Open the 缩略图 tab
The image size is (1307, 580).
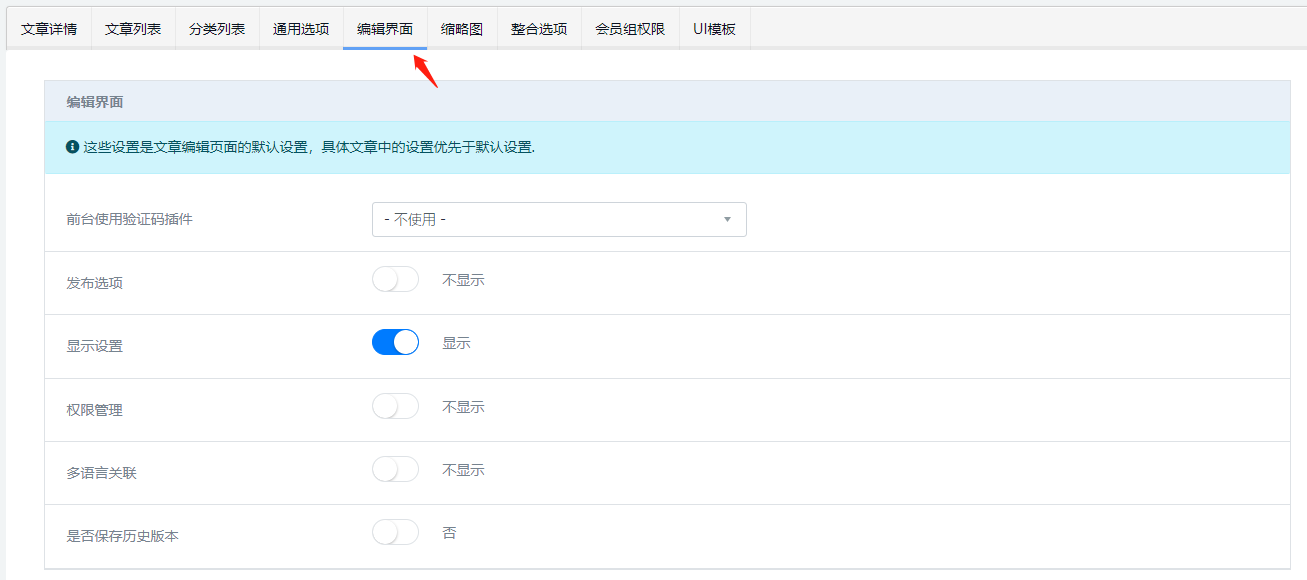[462, 29]
